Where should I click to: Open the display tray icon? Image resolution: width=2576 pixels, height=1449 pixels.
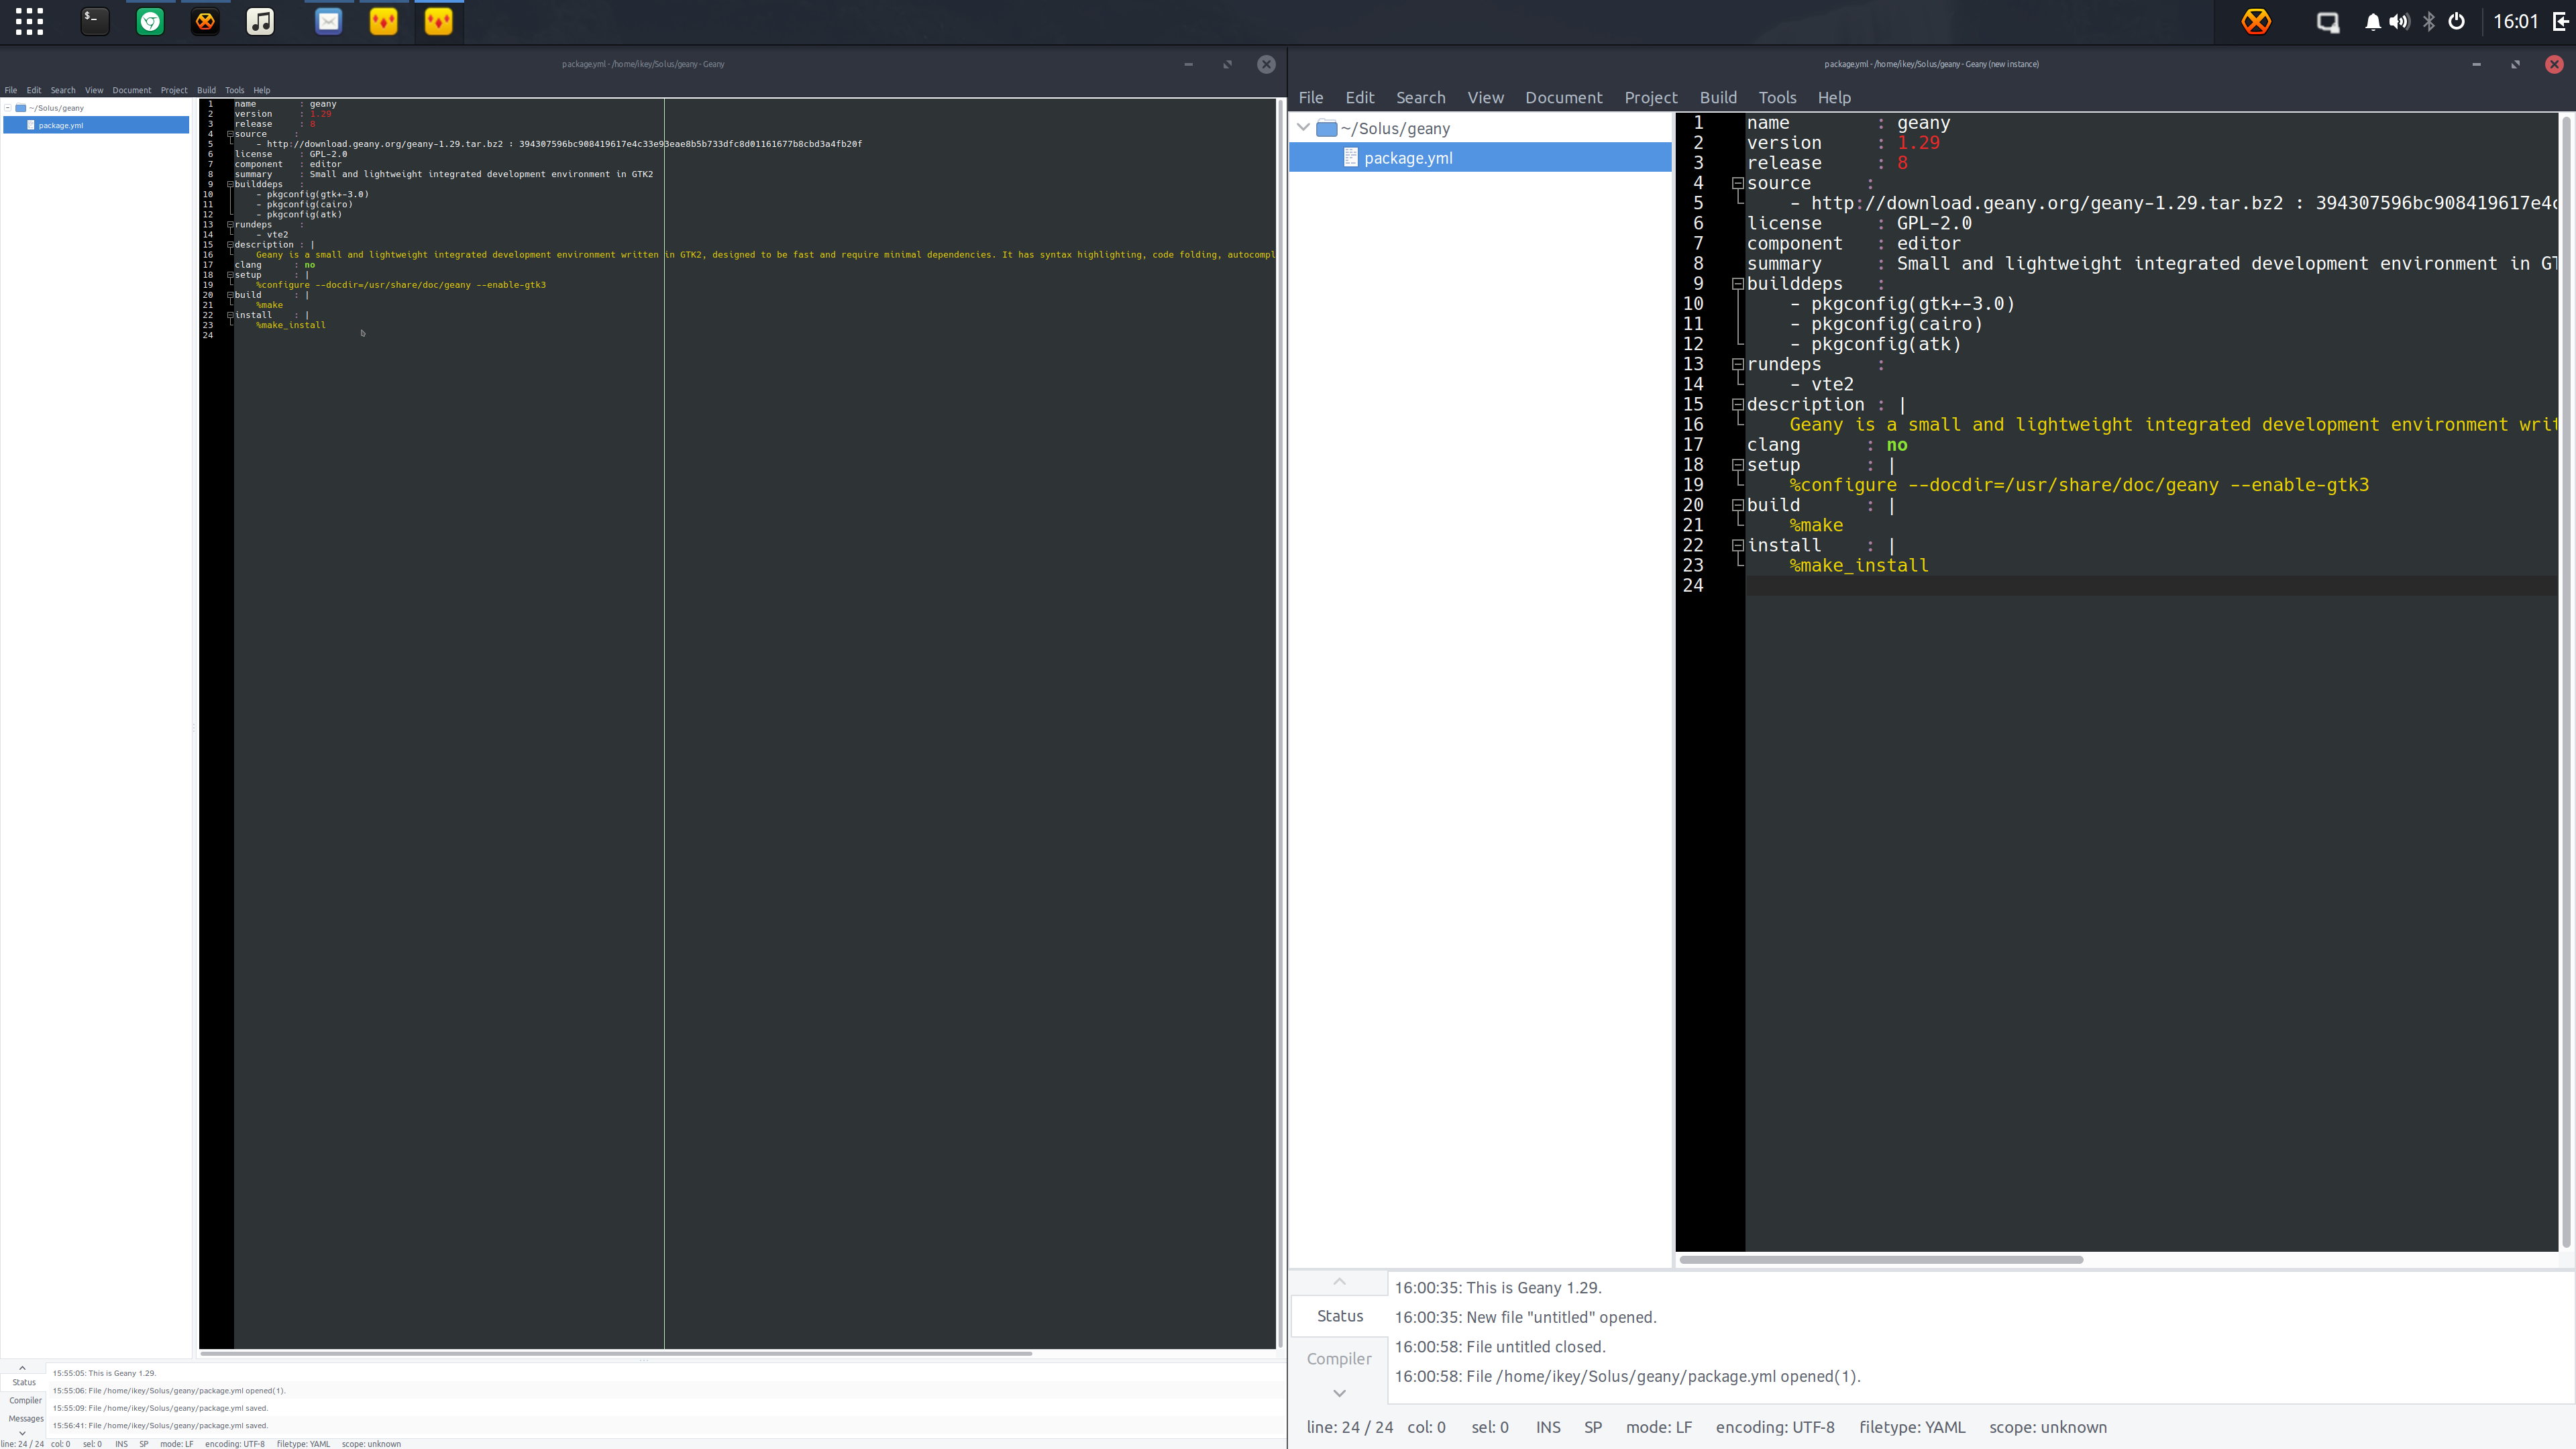click(x=2328, y=22)
